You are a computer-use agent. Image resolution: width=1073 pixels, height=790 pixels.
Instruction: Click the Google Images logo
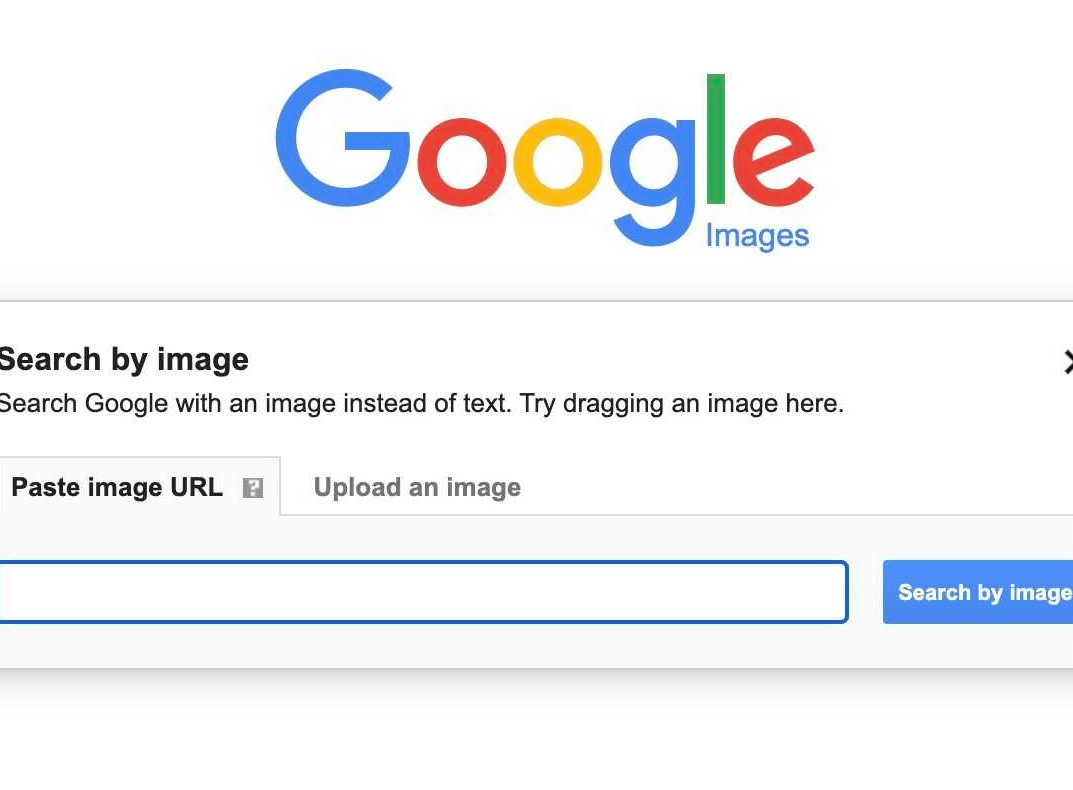(x=545, y=159)
